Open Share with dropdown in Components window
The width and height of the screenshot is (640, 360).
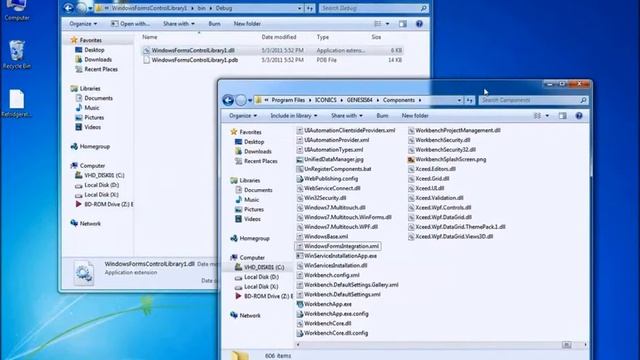[x=347, y=116]
